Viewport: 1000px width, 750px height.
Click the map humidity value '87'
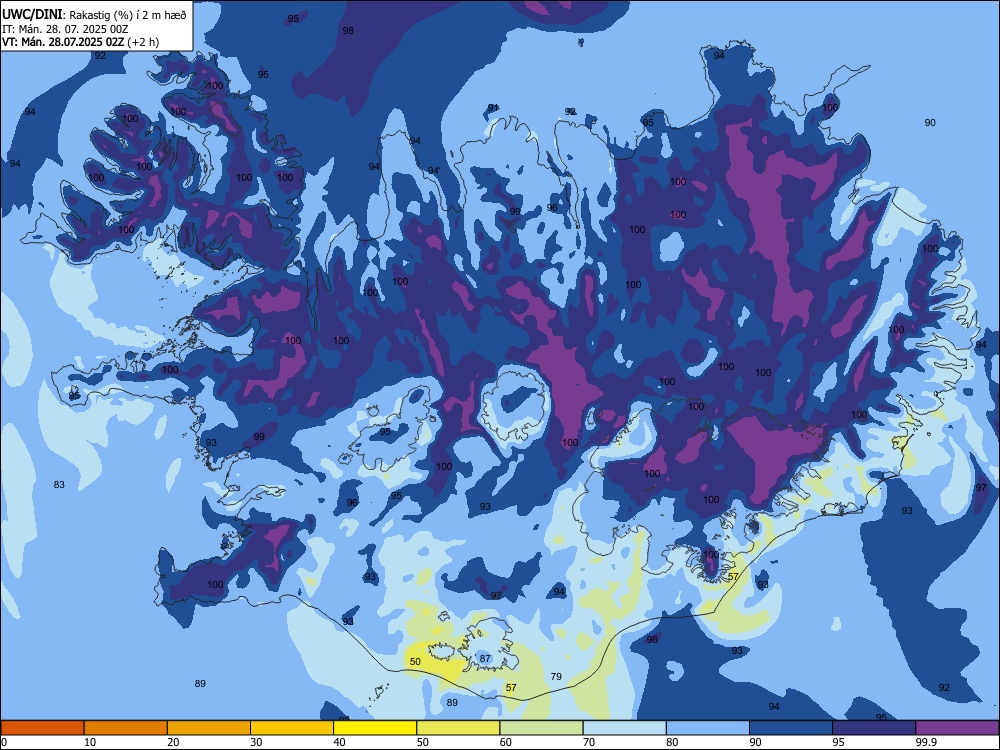(485, 658)
